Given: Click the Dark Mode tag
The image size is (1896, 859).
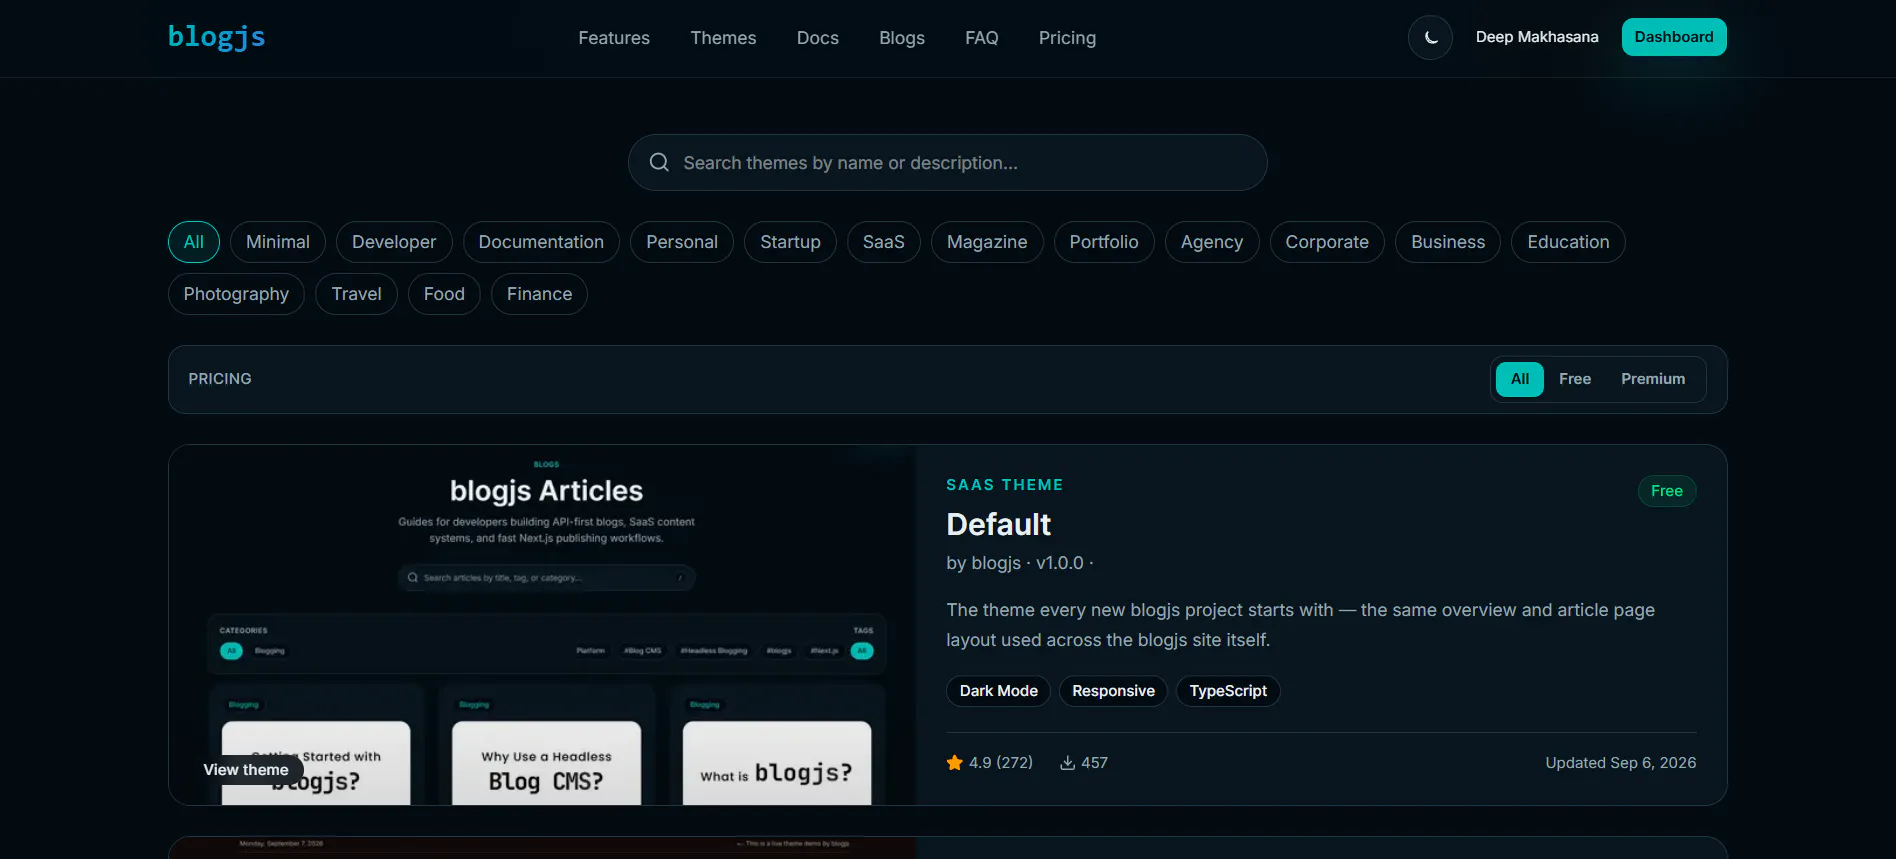Looking at the screenshot, I should tap(998, 691).
